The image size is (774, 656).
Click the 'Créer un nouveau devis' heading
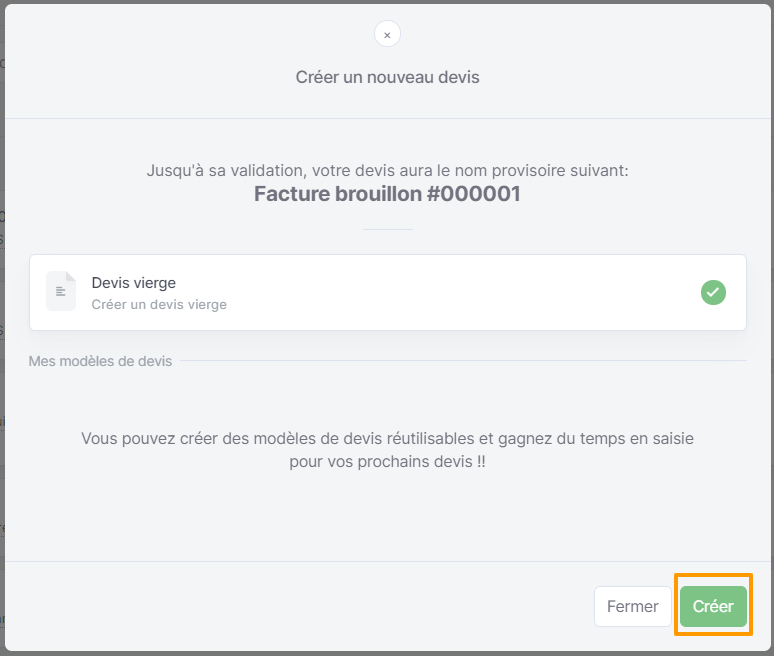(387, 77)
